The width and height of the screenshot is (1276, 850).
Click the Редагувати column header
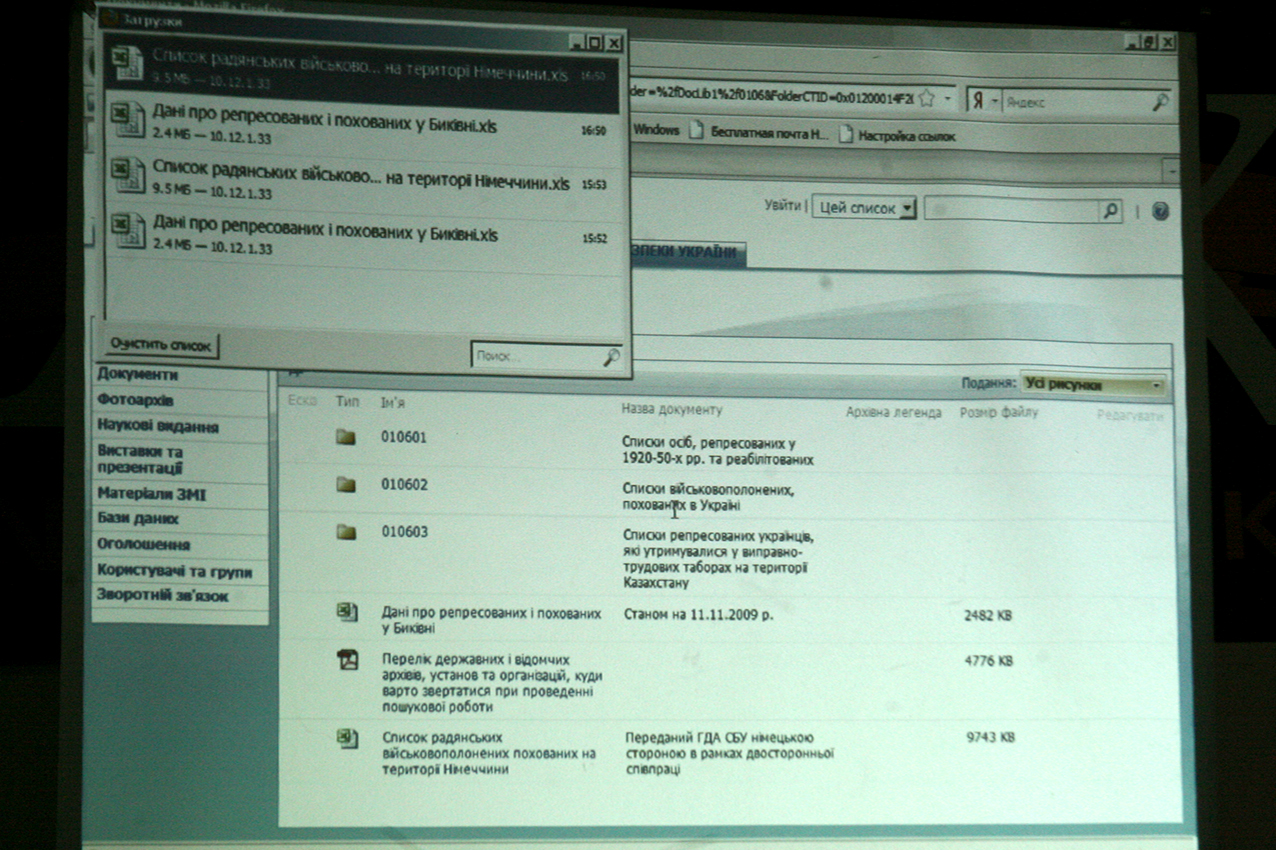[1130, 416]
